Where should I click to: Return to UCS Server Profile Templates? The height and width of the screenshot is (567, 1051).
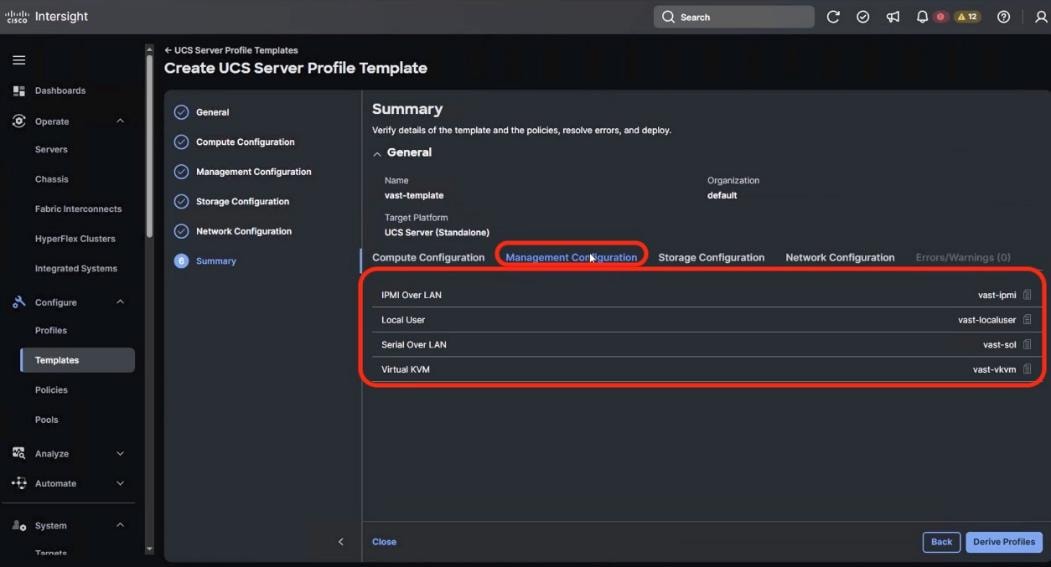pos(231,50)
